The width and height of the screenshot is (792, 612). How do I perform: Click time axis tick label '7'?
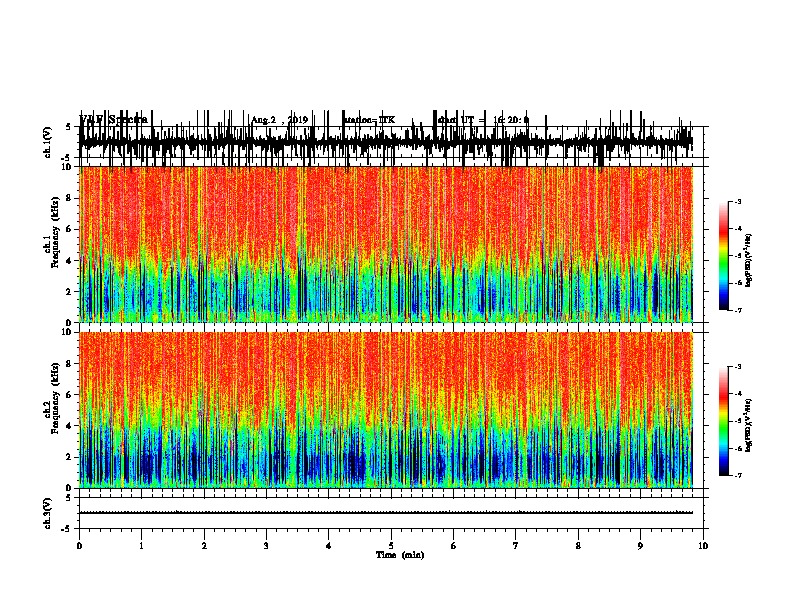pyautogui.click(x=516, y=546)
